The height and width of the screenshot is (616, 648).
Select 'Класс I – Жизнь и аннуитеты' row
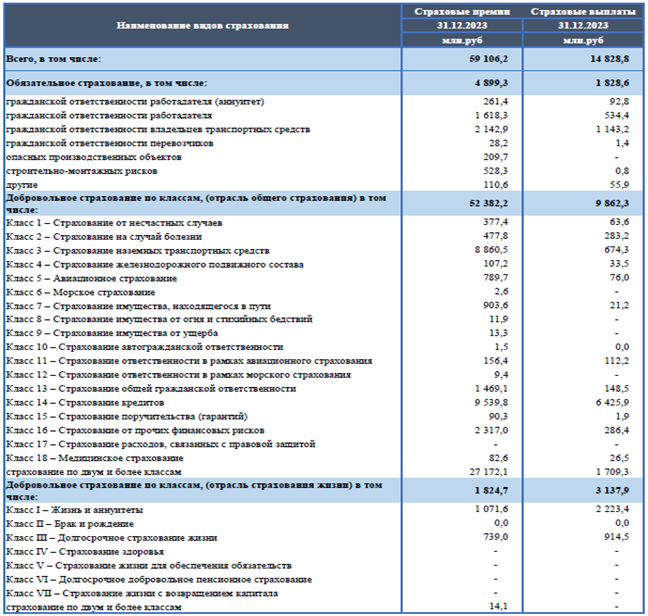pyautogui.click(x=74, y=509)
